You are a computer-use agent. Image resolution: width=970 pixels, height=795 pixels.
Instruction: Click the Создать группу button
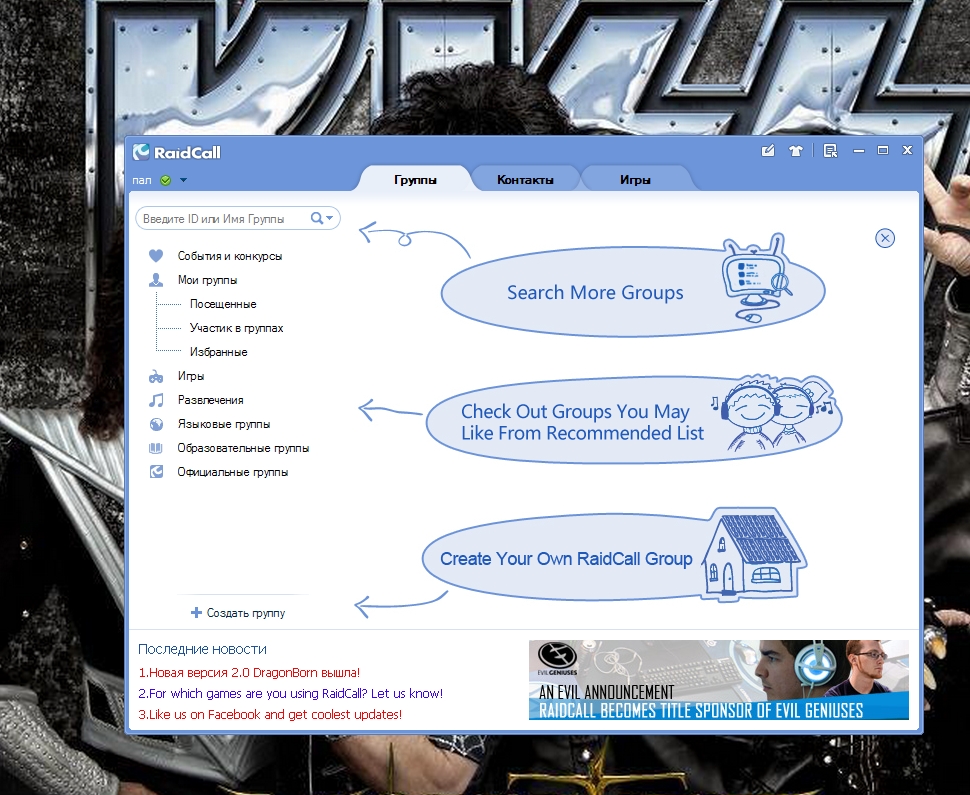[x=238, y=612]
